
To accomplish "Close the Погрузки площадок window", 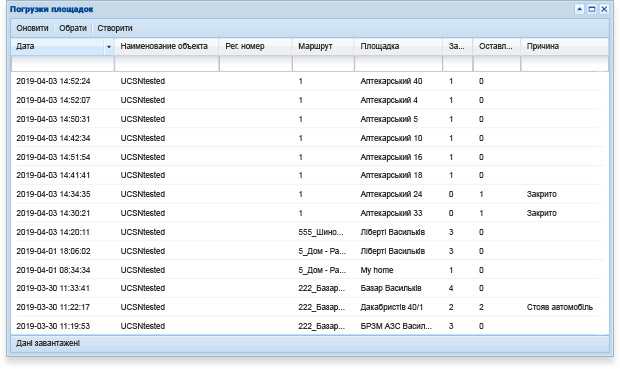I will click(604, 9).
